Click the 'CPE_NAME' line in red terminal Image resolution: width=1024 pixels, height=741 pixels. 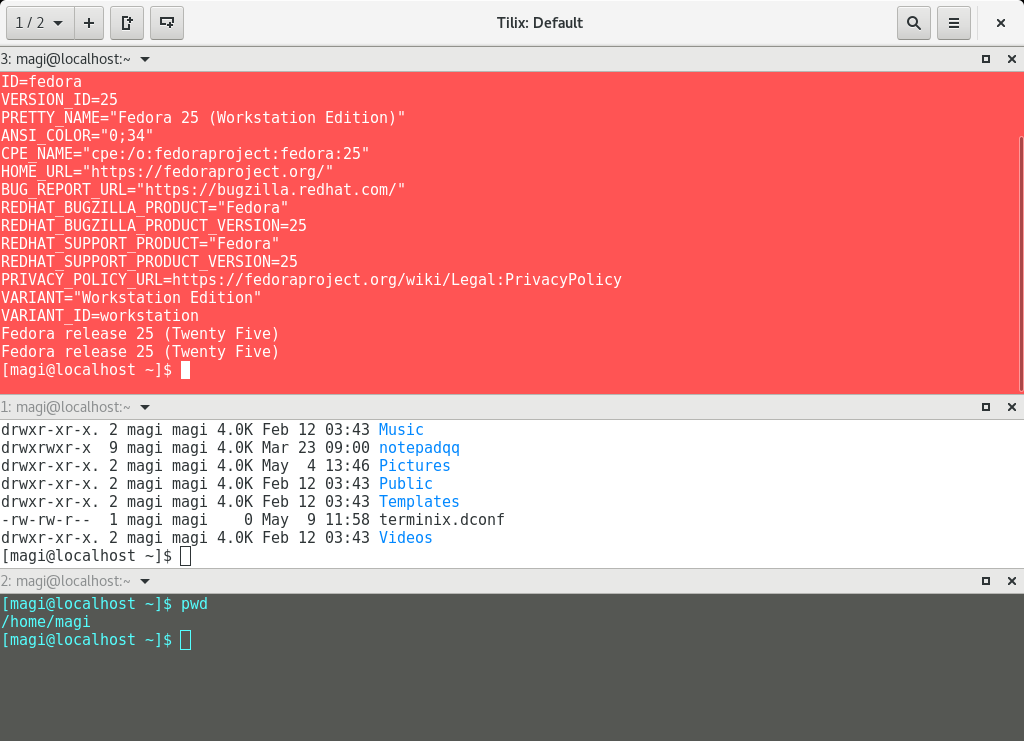185,154
